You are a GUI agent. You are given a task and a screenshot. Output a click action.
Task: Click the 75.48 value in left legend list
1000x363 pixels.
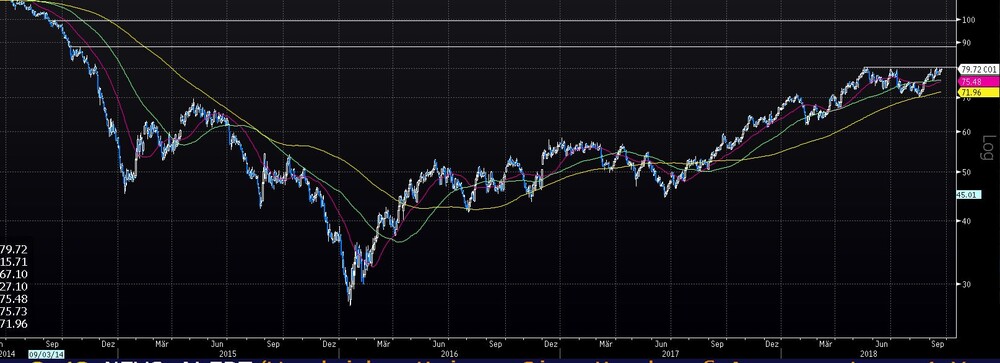point(13,299)
